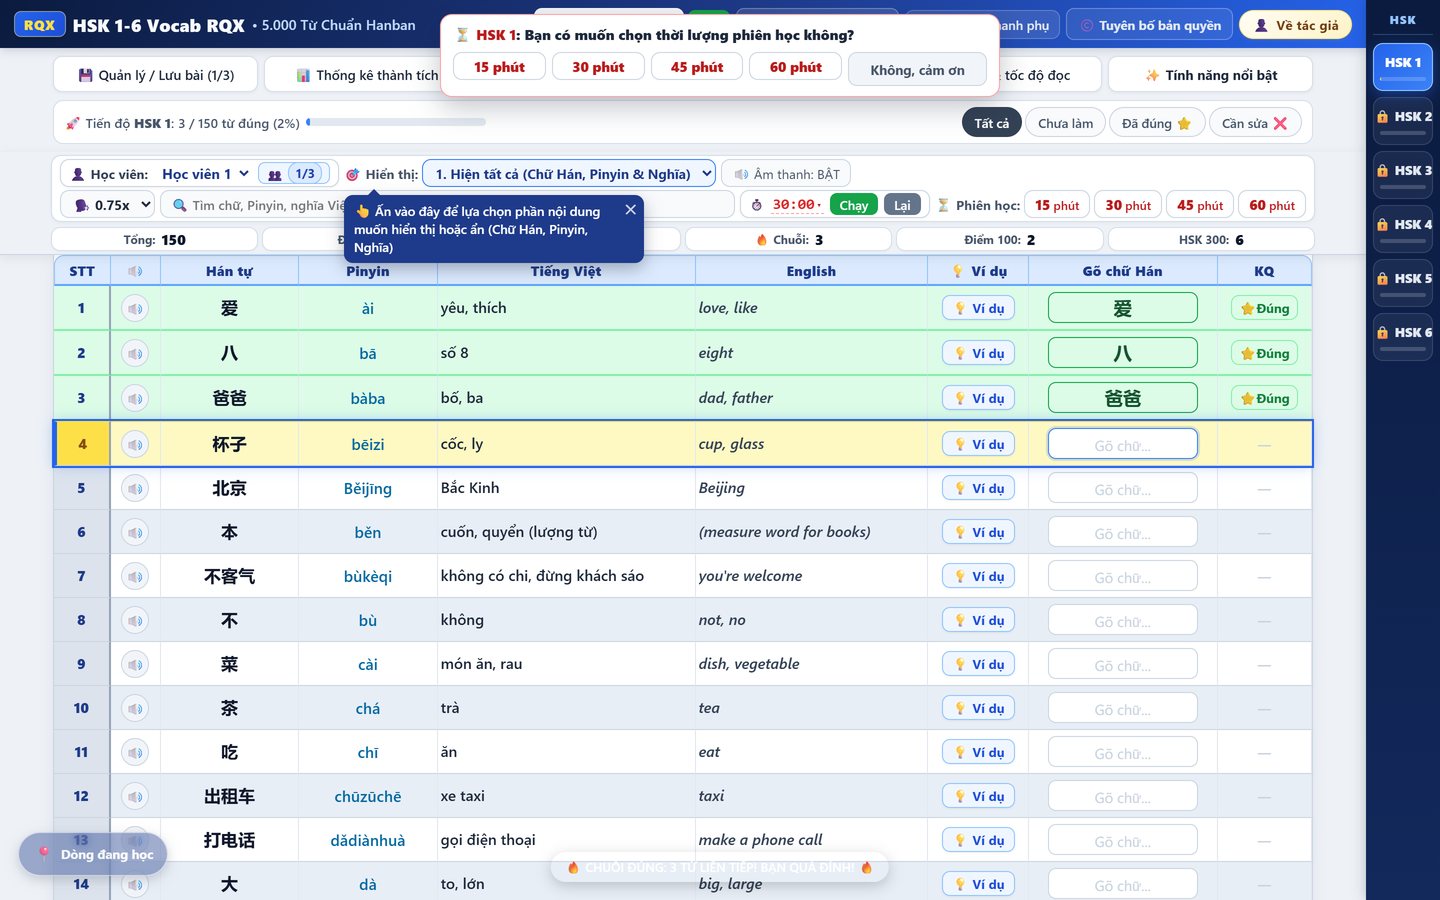Go to the HSK 6 tab
This screenshot has width=1440, height=900.
click(x=1403, y=337)
